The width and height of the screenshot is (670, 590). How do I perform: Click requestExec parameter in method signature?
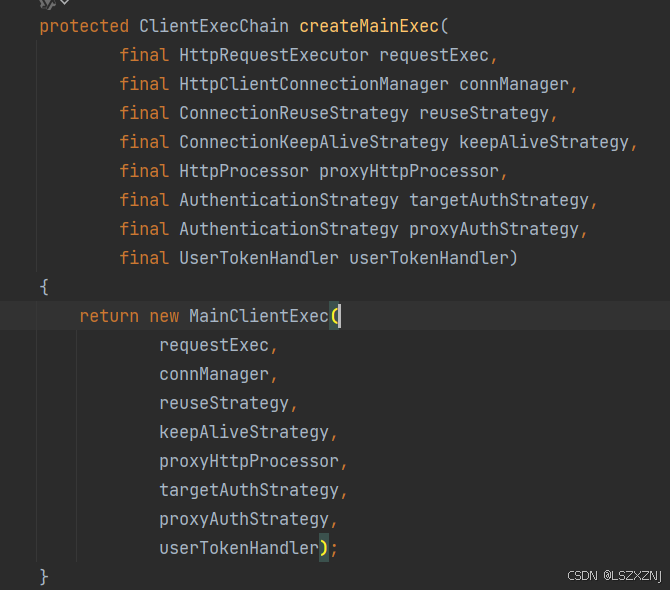[x=434, y=56]
